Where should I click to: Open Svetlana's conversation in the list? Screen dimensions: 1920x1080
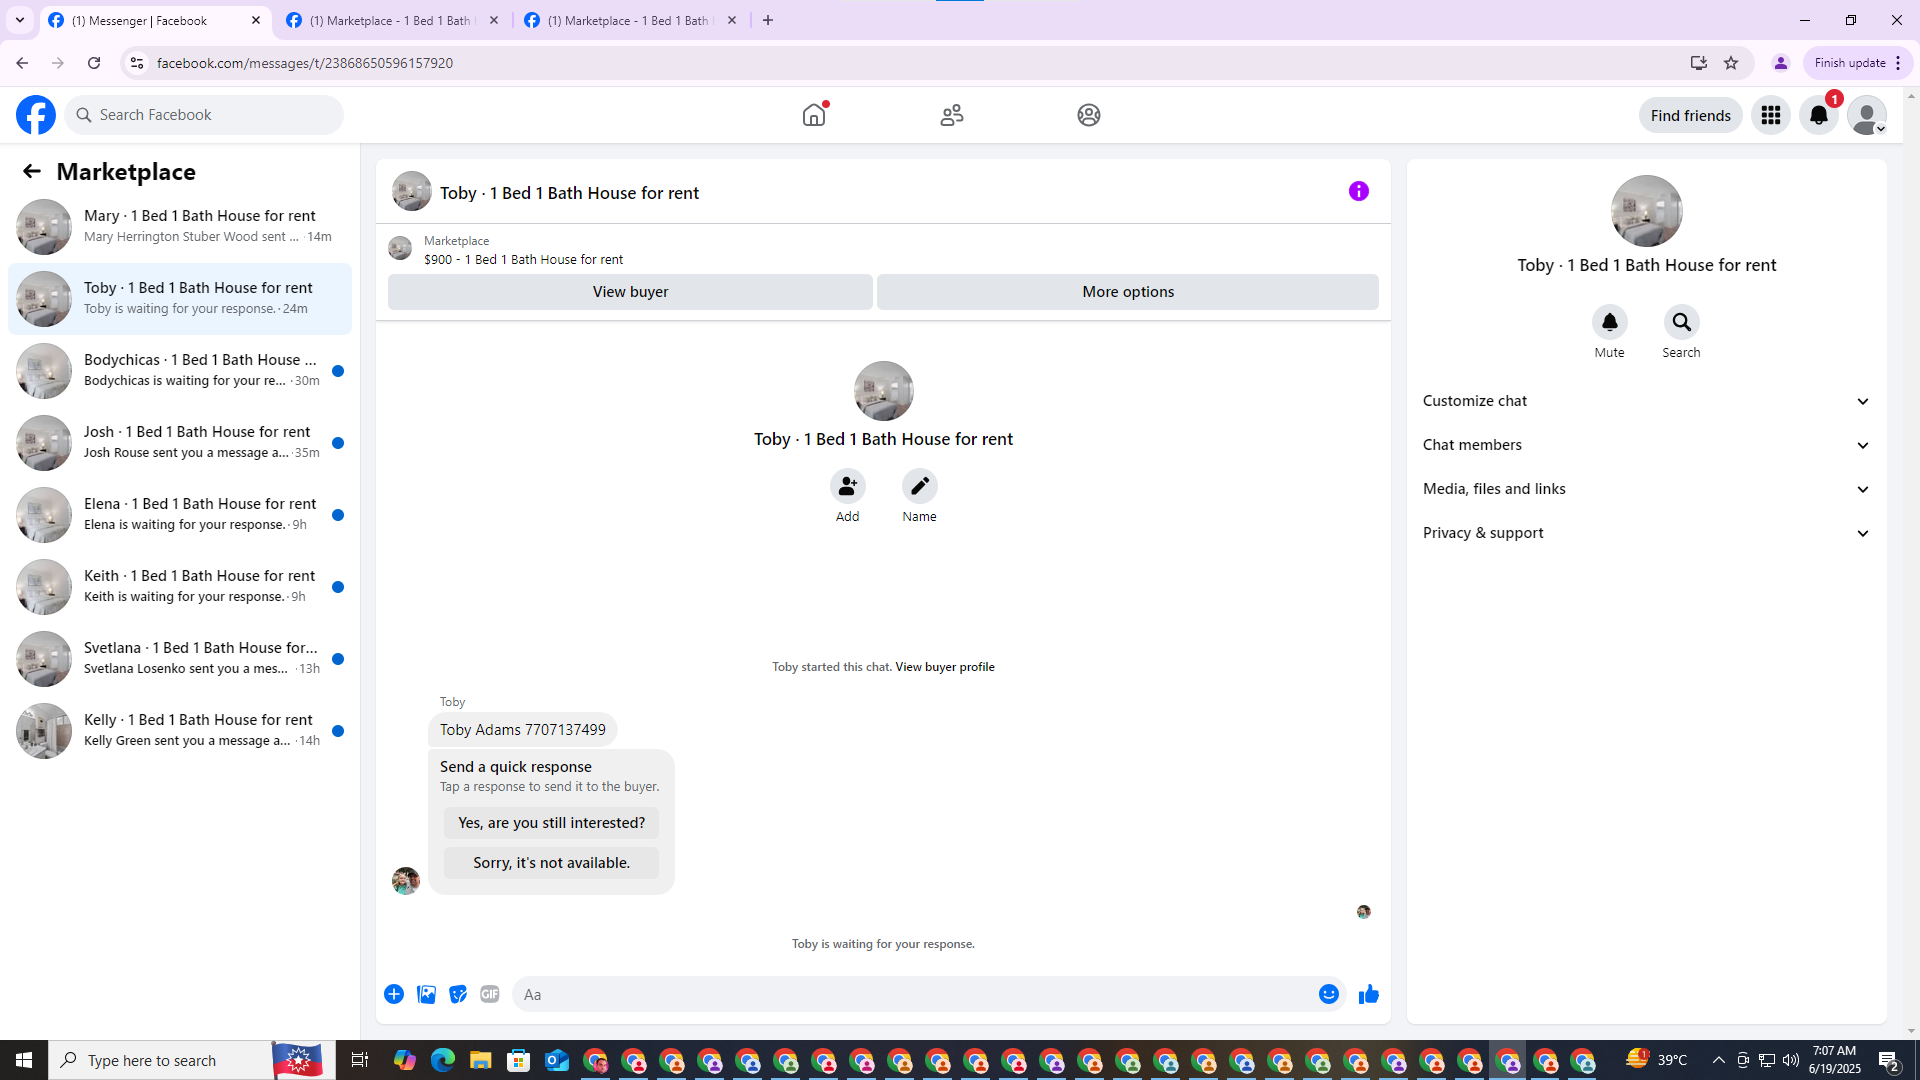(x=180, y=659)
